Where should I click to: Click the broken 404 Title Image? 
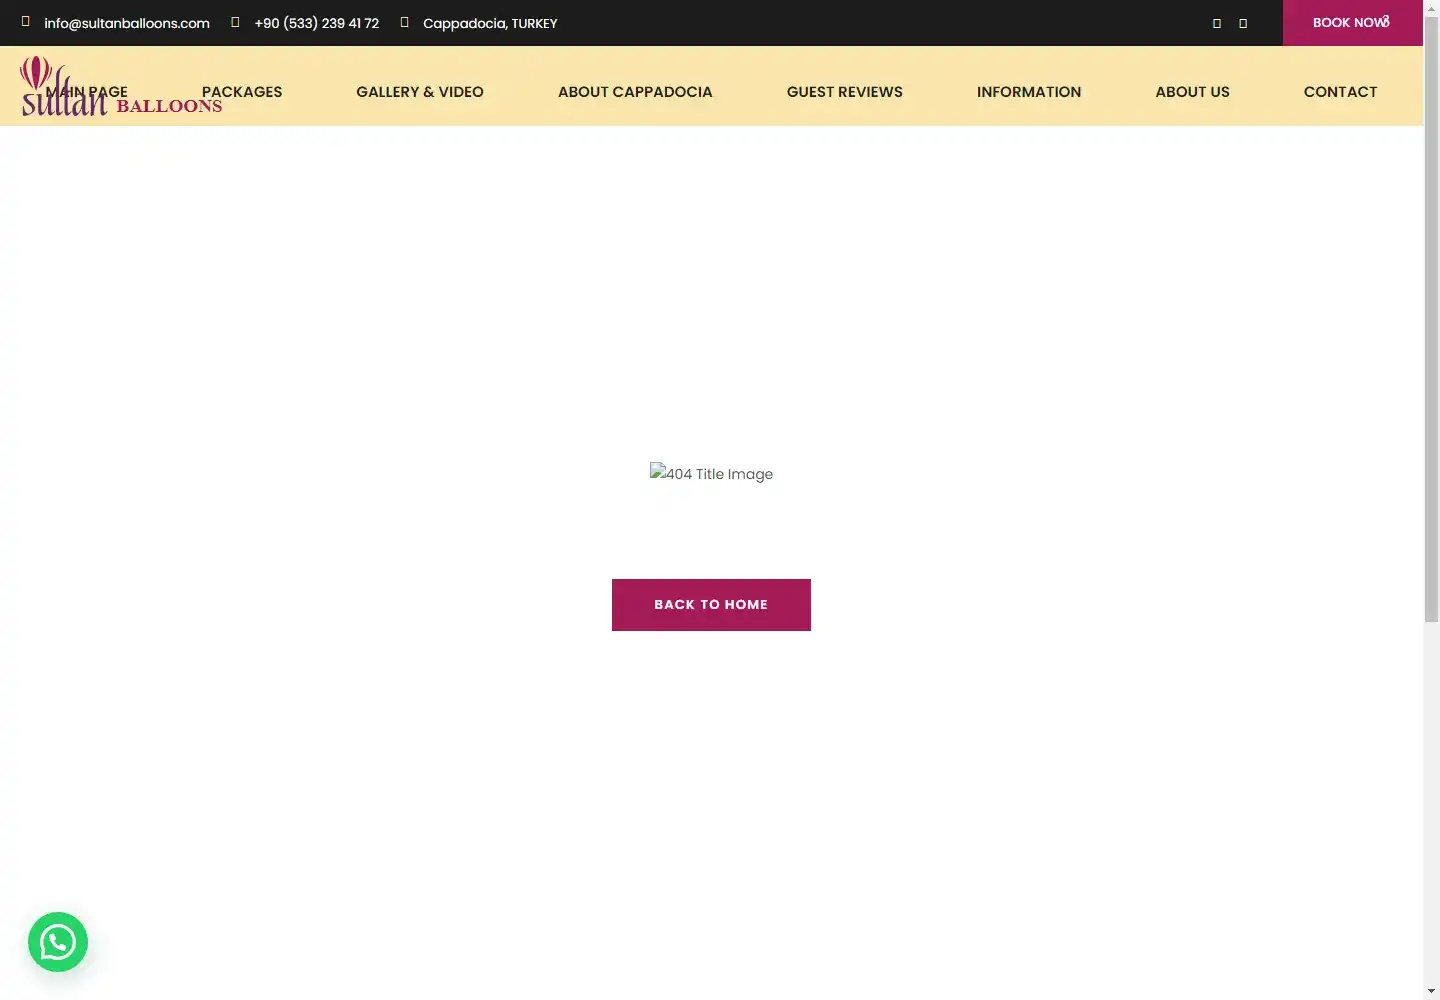(x=711, y=473)
